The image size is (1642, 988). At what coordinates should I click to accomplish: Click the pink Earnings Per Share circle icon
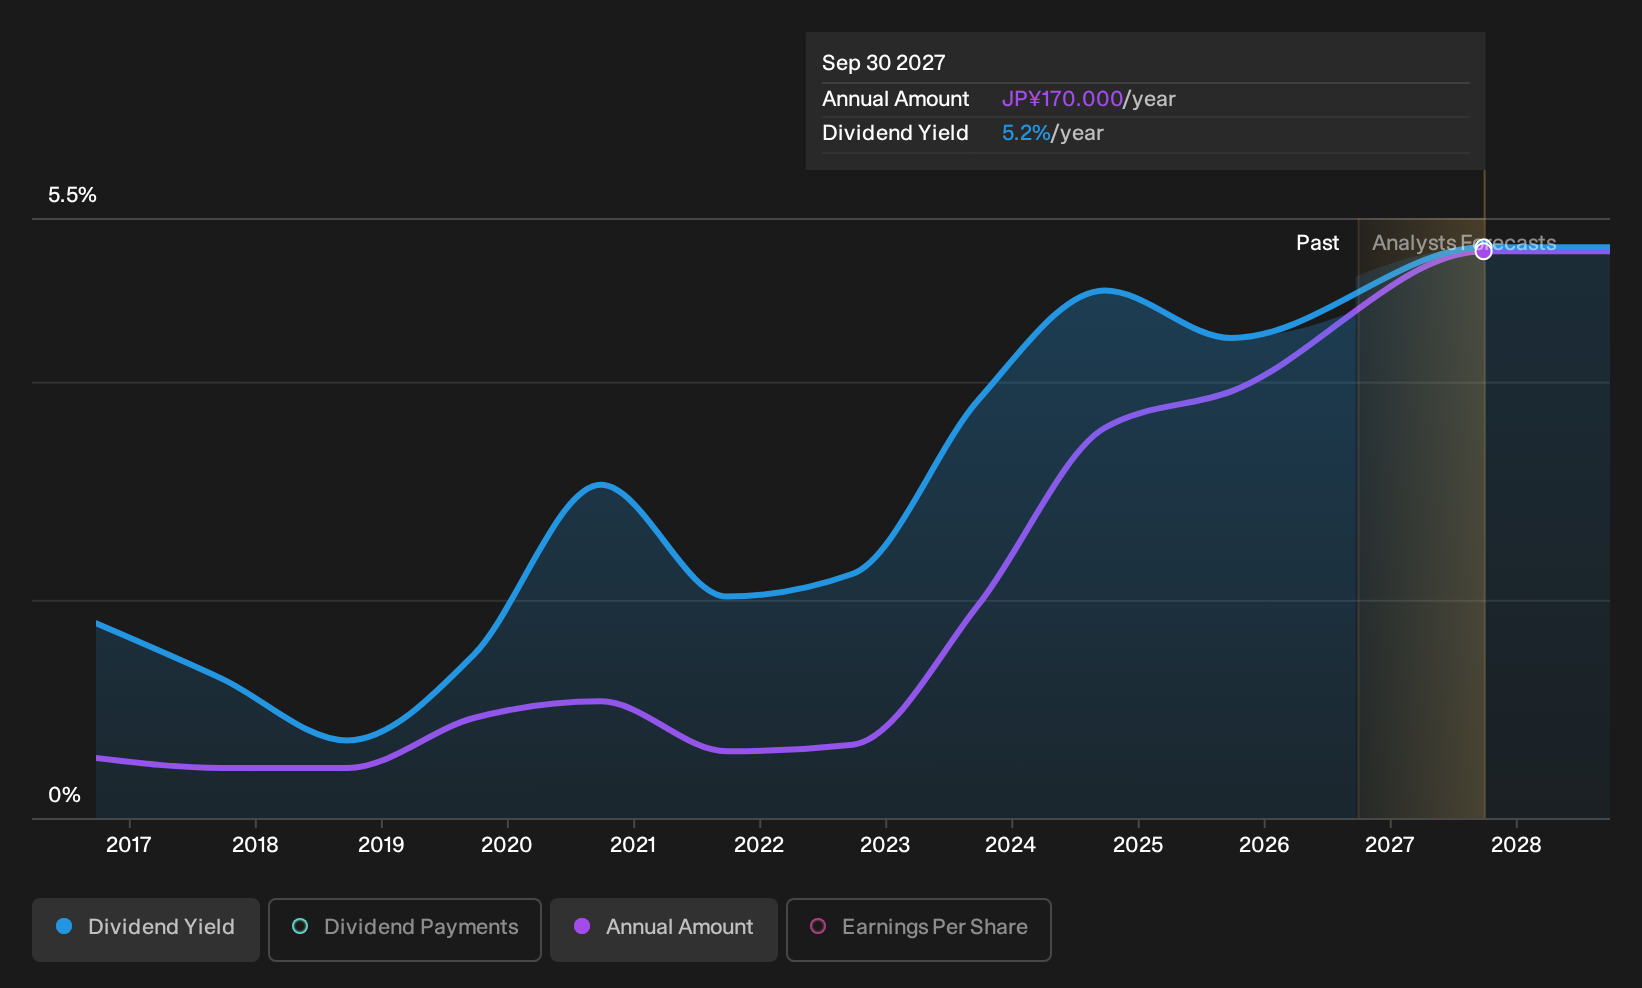coord(818,926)
